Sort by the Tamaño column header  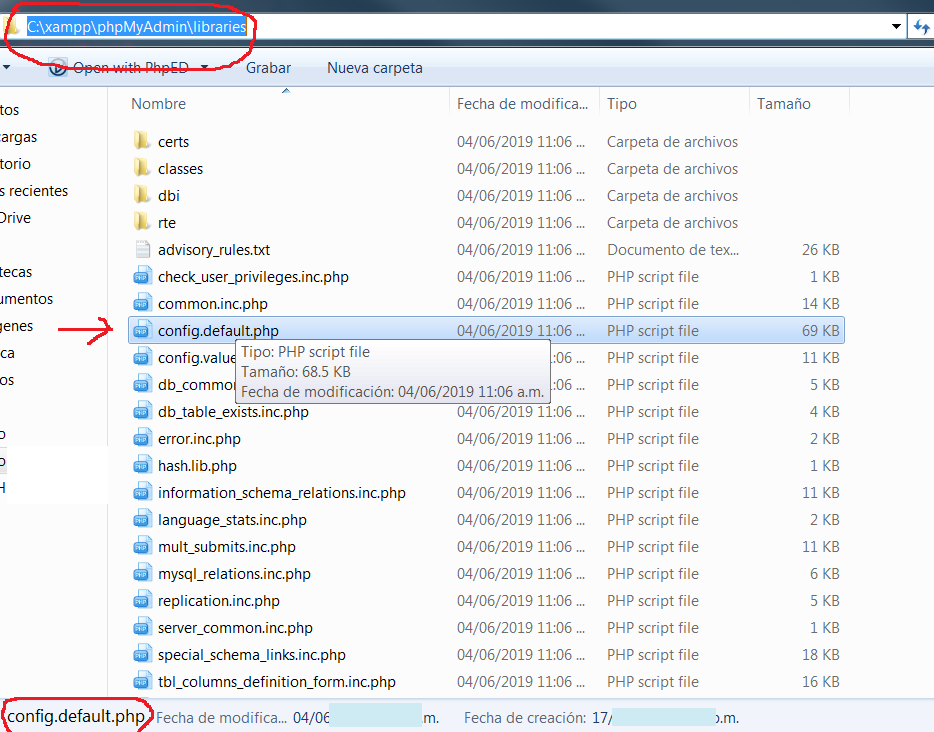[x=783, y=104]
